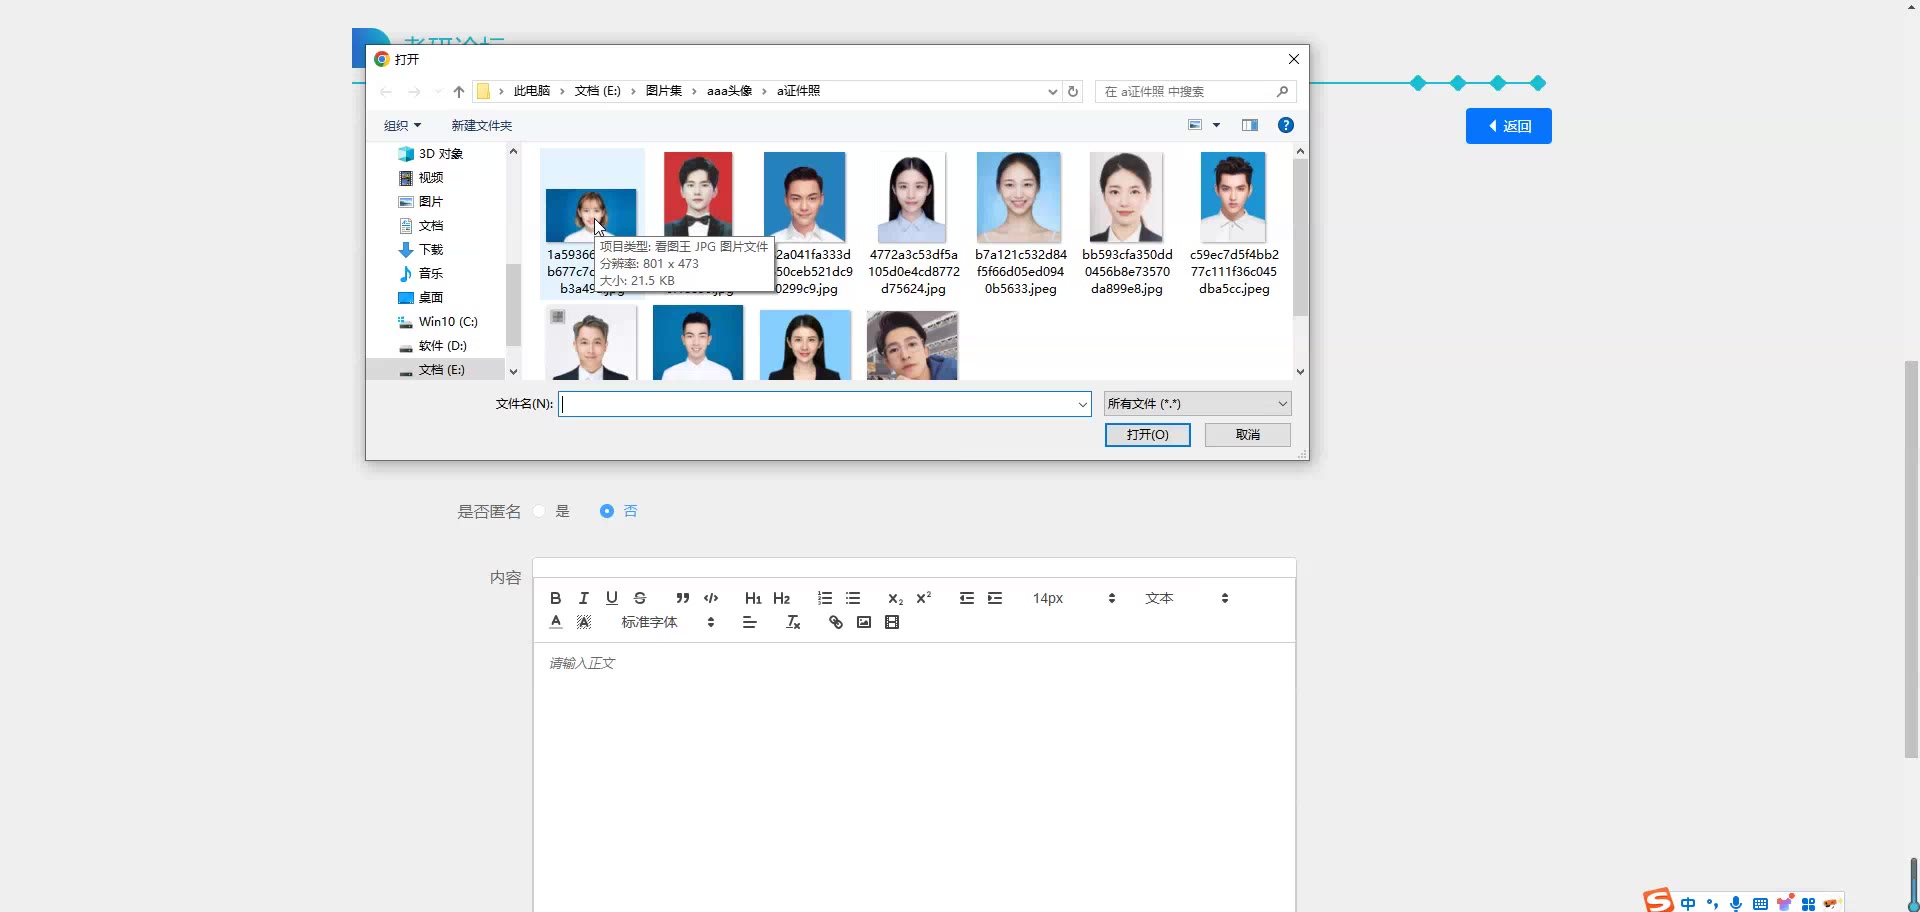Screen dimensions: 1920x912
Task: Create an ordered numbered list
Action: (x=824, y=598)
